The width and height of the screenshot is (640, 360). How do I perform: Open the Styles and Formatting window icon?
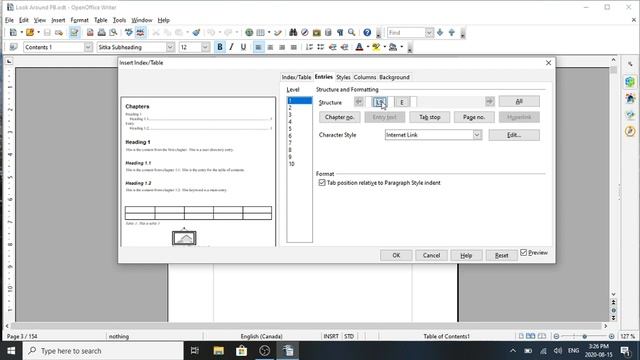[13, 47]
